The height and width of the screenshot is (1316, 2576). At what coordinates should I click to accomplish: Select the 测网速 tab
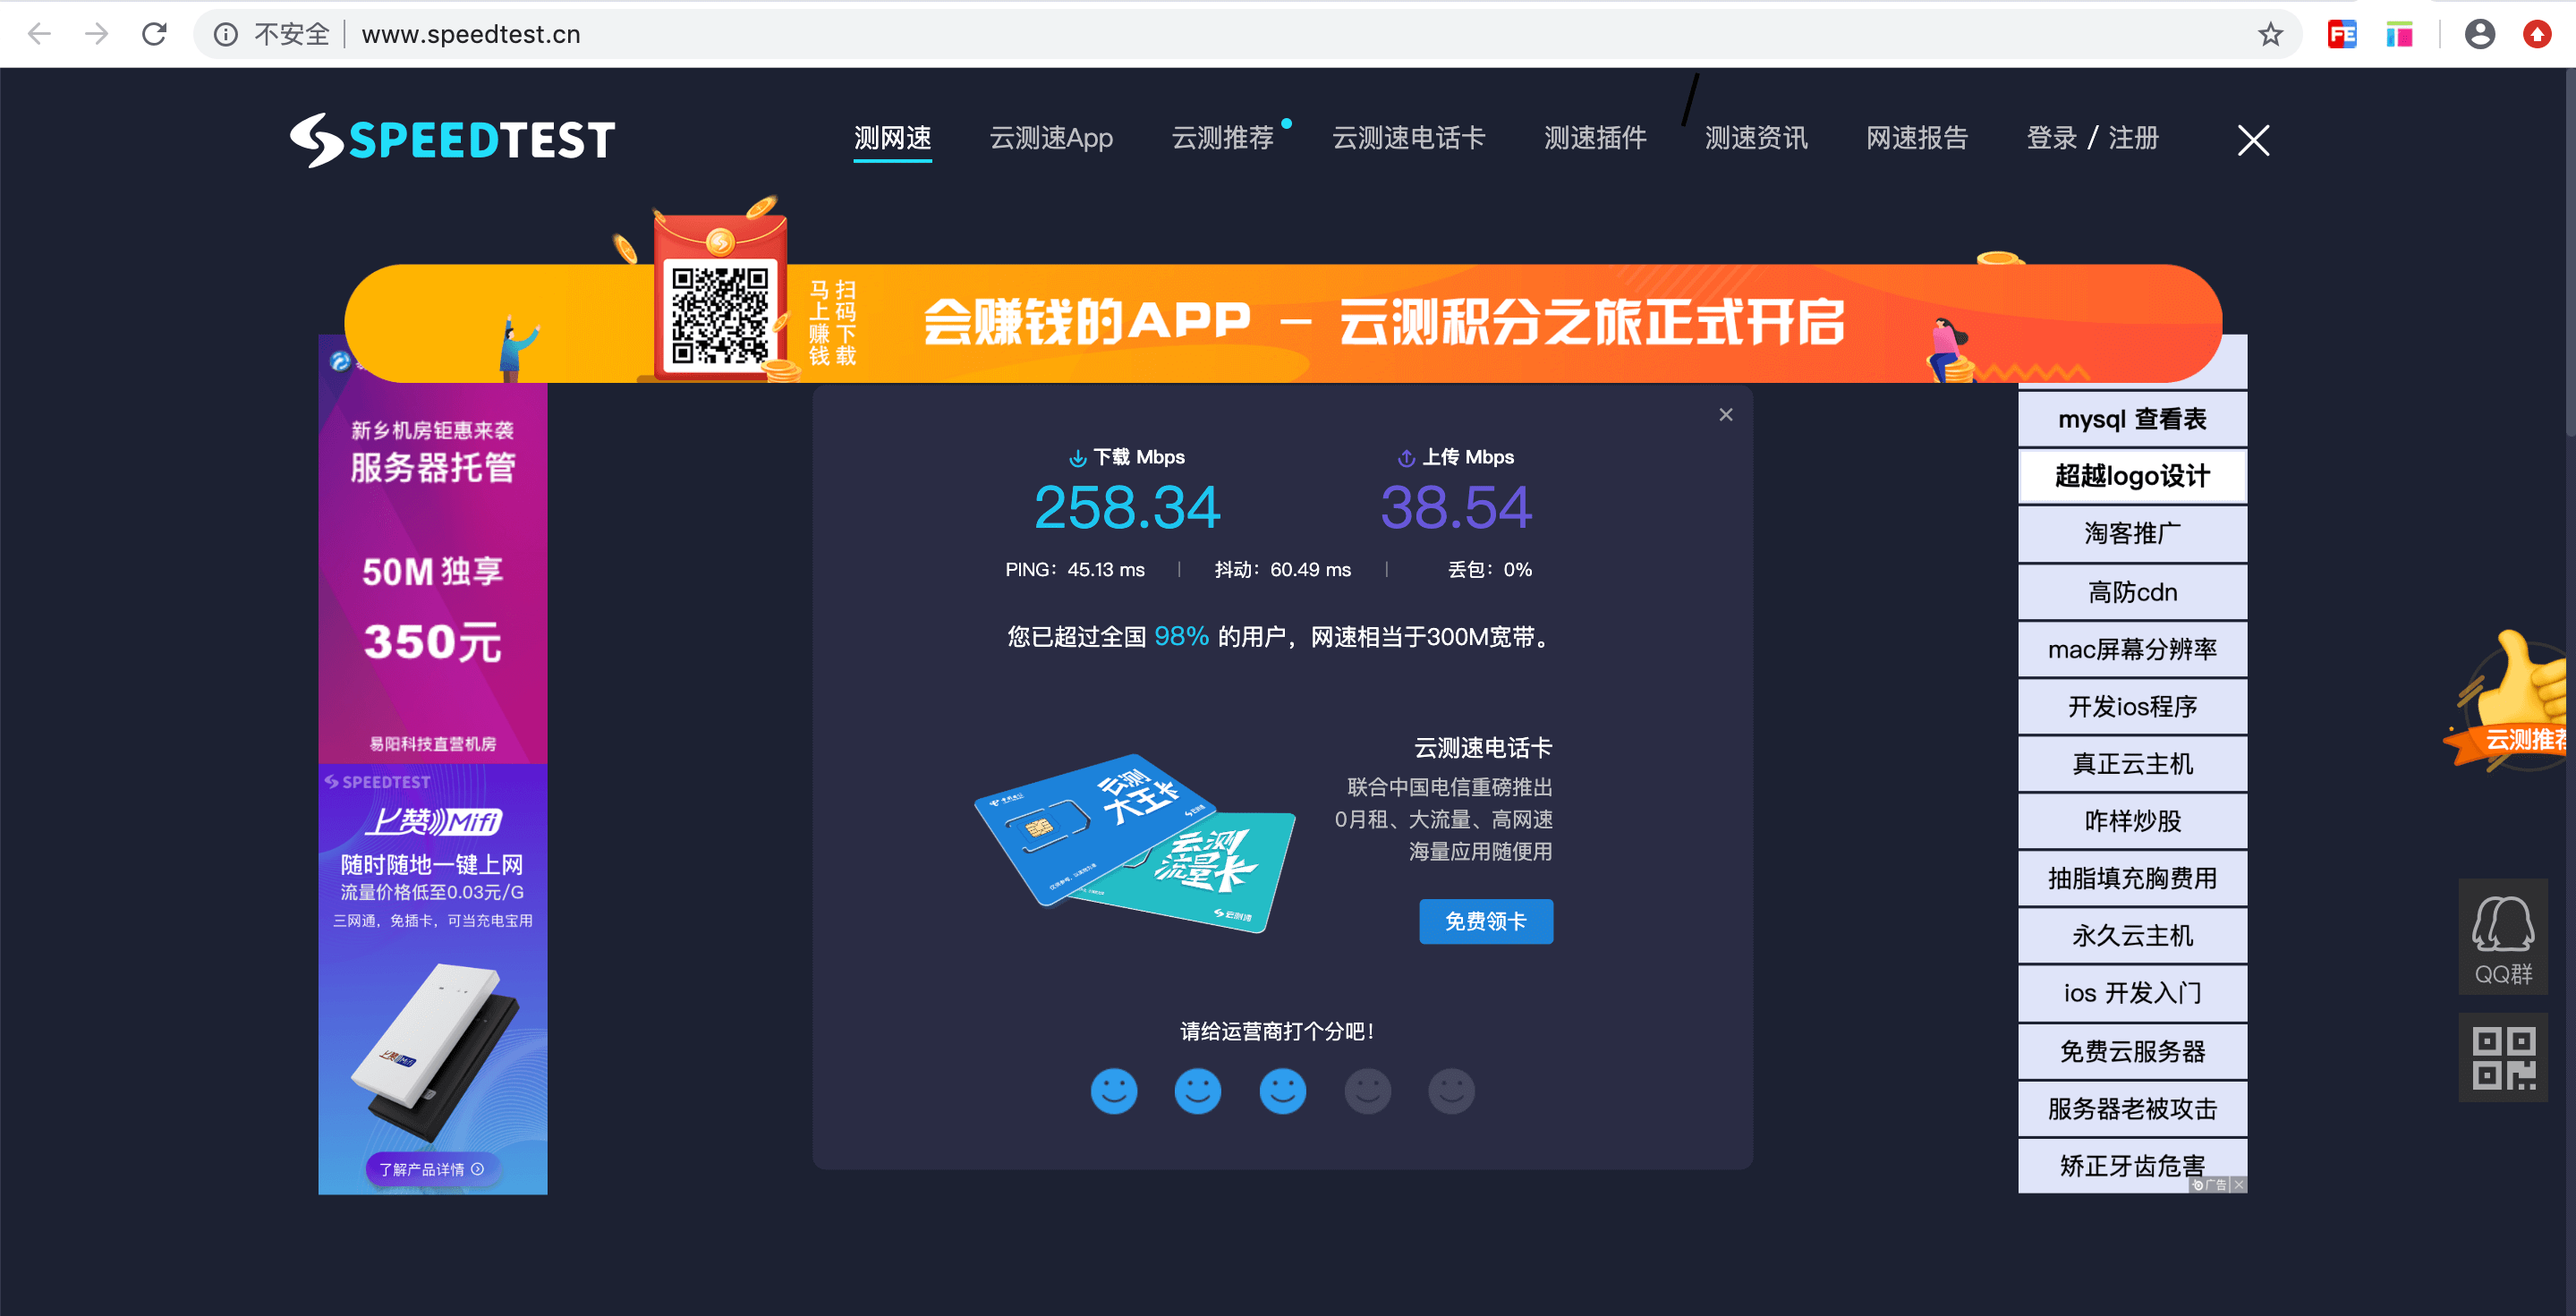[892, 138]
